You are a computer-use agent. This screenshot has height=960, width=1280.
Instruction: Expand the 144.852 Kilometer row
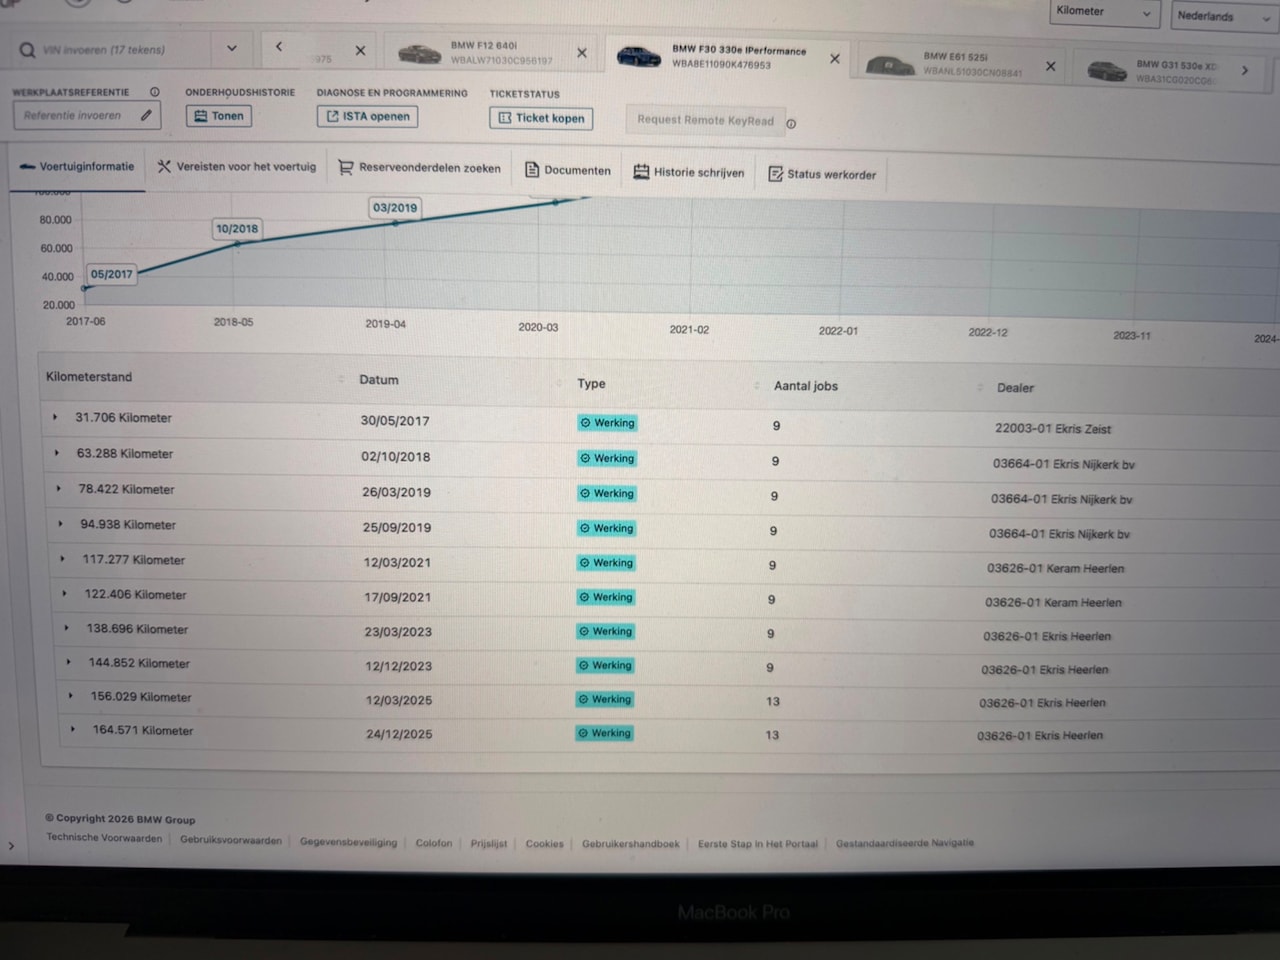click(x=69, y=662)
